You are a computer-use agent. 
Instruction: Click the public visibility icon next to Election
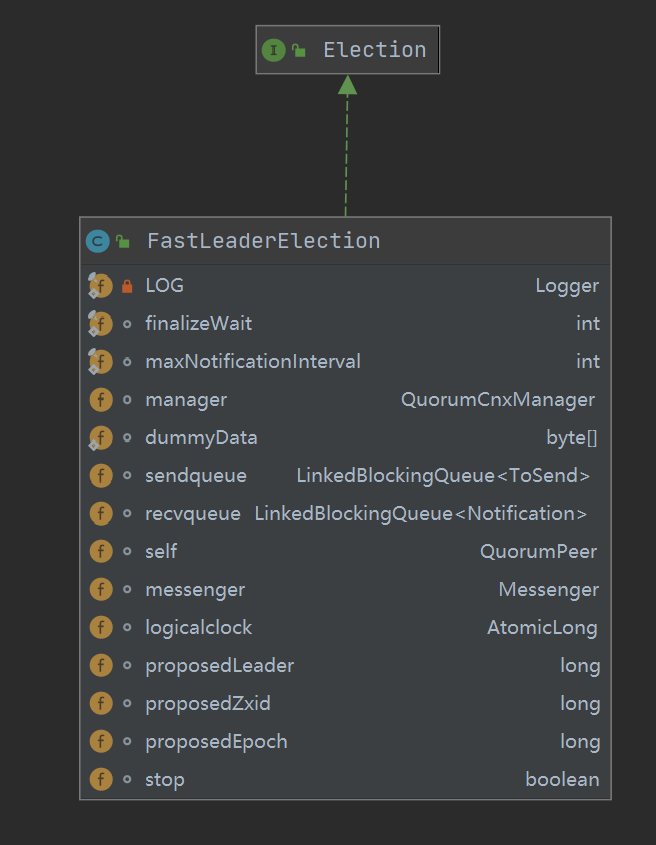pos(299,51)
